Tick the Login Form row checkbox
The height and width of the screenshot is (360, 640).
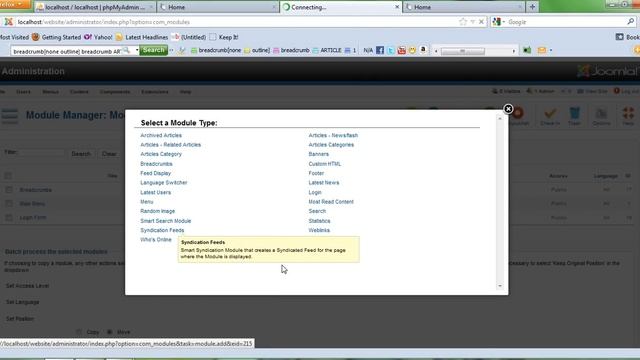[x=9, y=218]
